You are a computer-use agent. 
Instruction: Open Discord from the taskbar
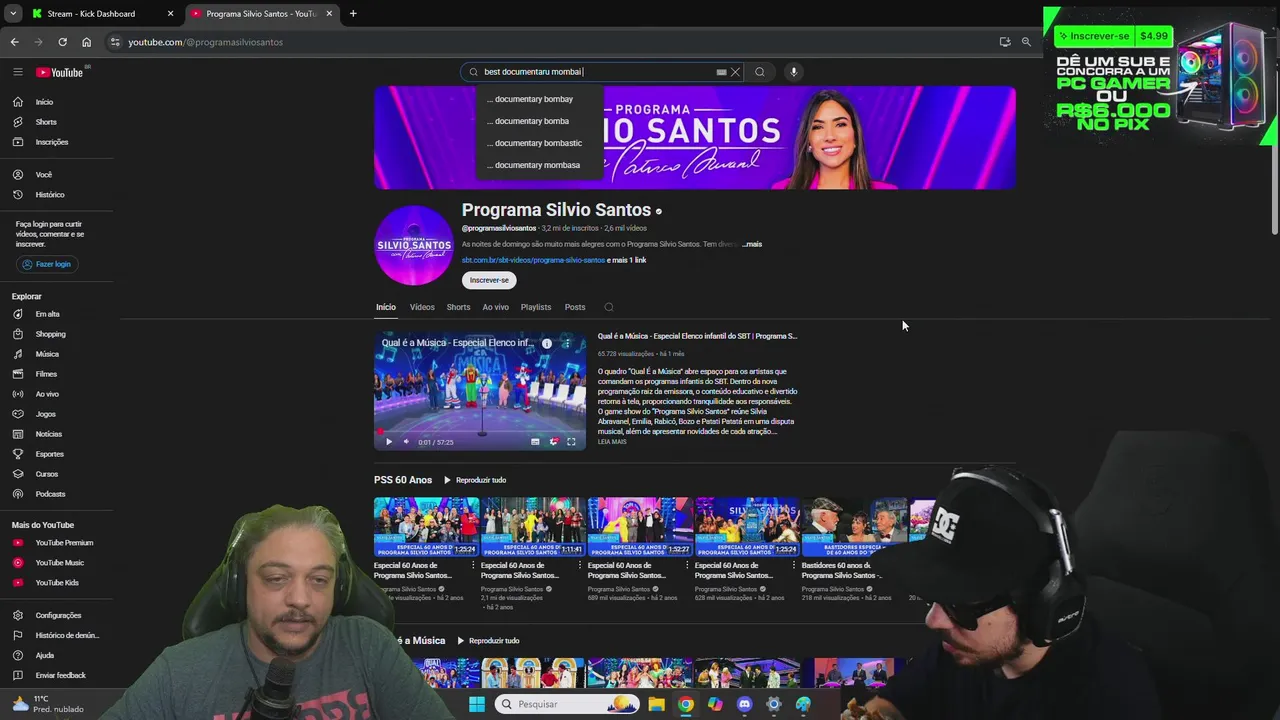(744, 704)
